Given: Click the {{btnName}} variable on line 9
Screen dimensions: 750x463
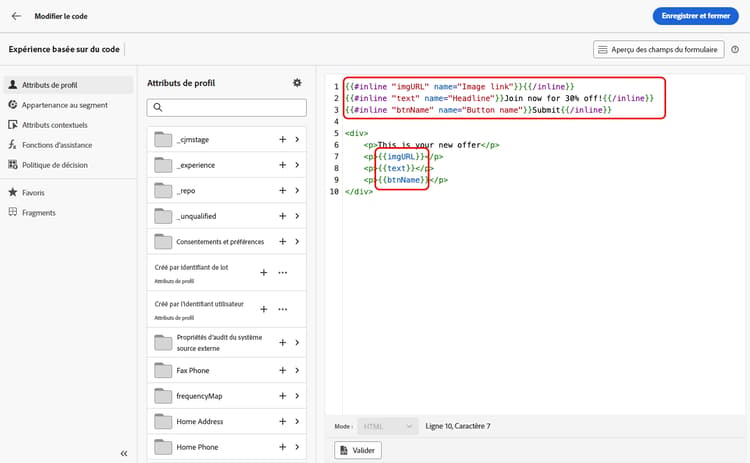Looking at the screenshot, I should [404, 180].
